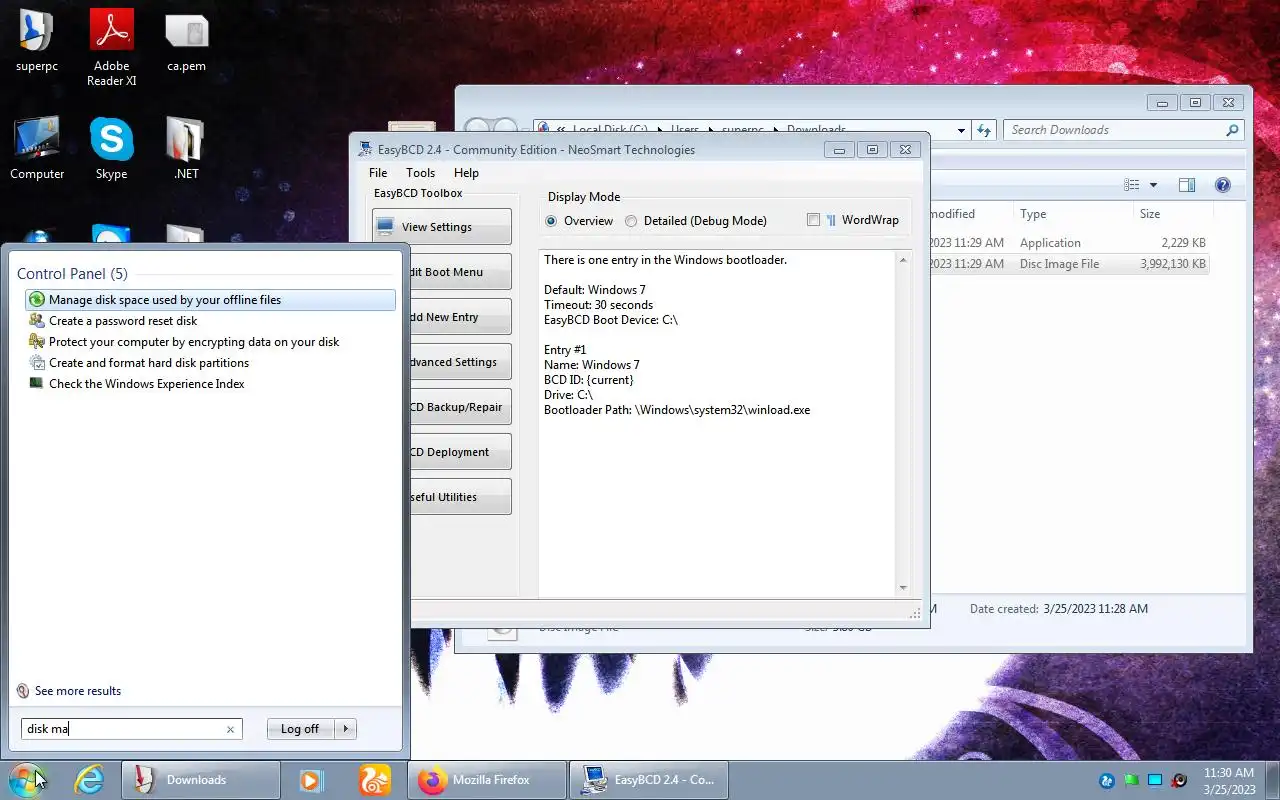Clear the Start menu search text
Screen dimensions: 1280x800
[x=230, y=729]
